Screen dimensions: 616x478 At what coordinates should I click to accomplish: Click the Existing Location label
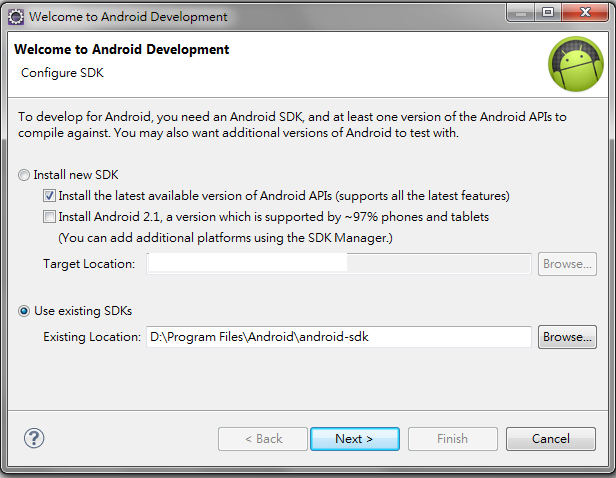tap(92, 338)
